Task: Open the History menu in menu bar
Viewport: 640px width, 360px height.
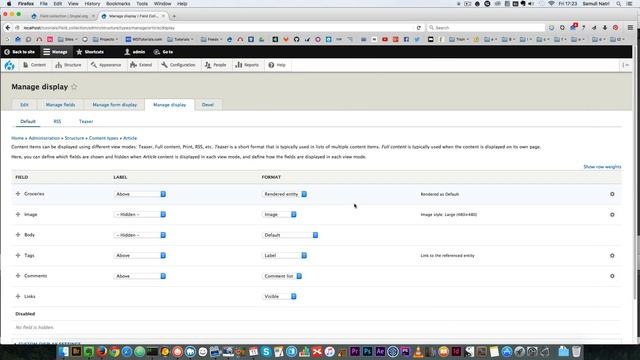Action: [x=92, y=4]
